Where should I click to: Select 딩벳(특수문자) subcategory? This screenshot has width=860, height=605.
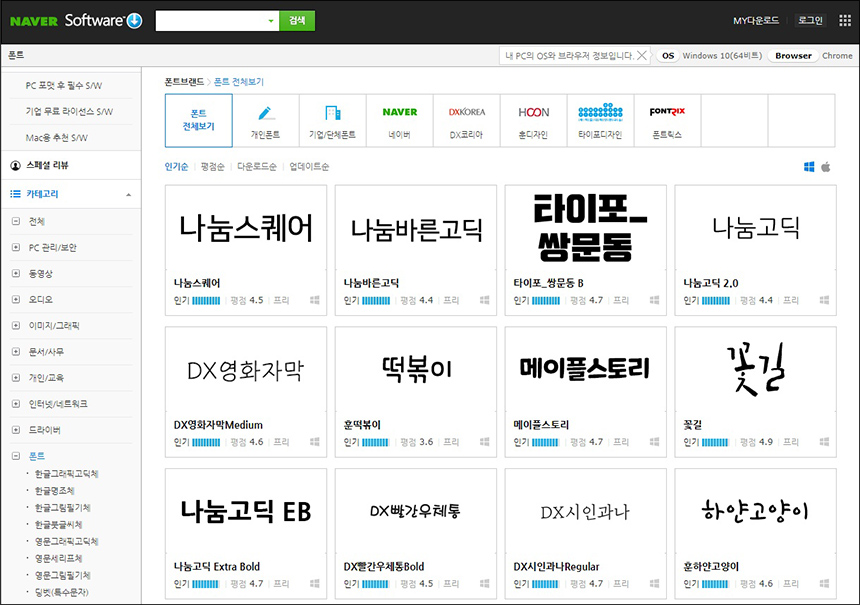62,592
